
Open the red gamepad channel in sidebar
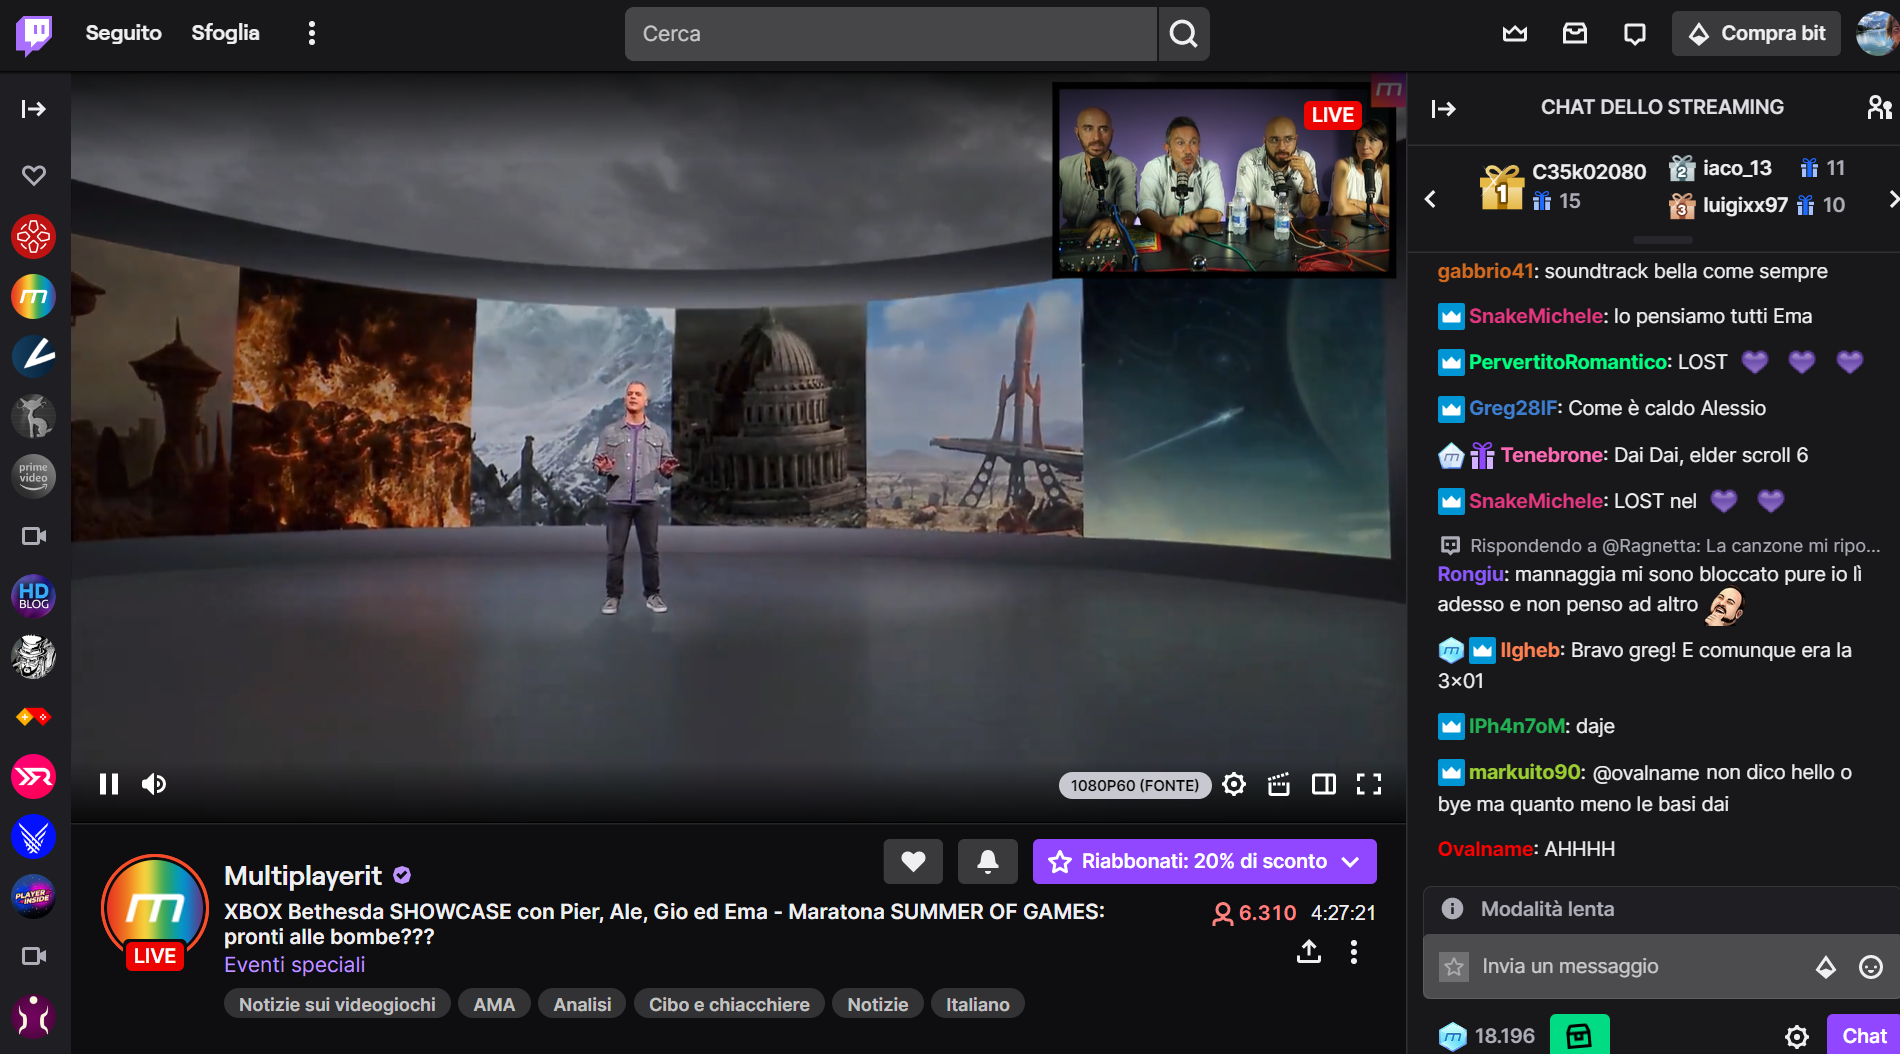coord(33,237)
